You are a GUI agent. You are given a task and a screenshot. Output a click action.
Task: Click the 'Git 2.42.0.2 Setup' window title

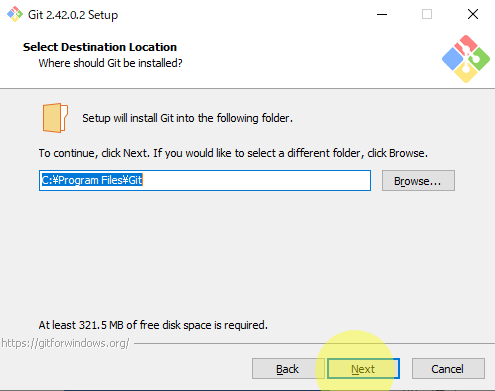[73, 15]
